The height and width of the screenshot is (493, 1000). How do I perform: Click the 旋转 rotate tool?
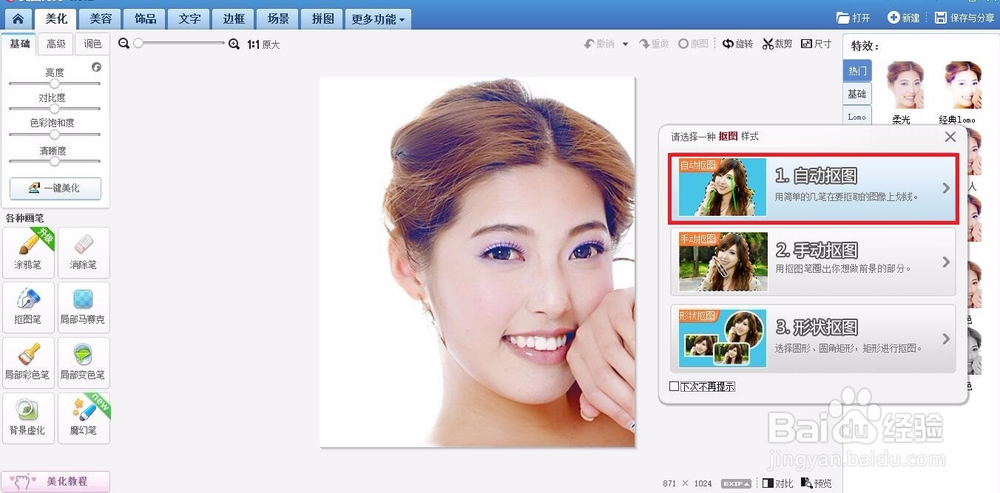(x=738, y=44)
